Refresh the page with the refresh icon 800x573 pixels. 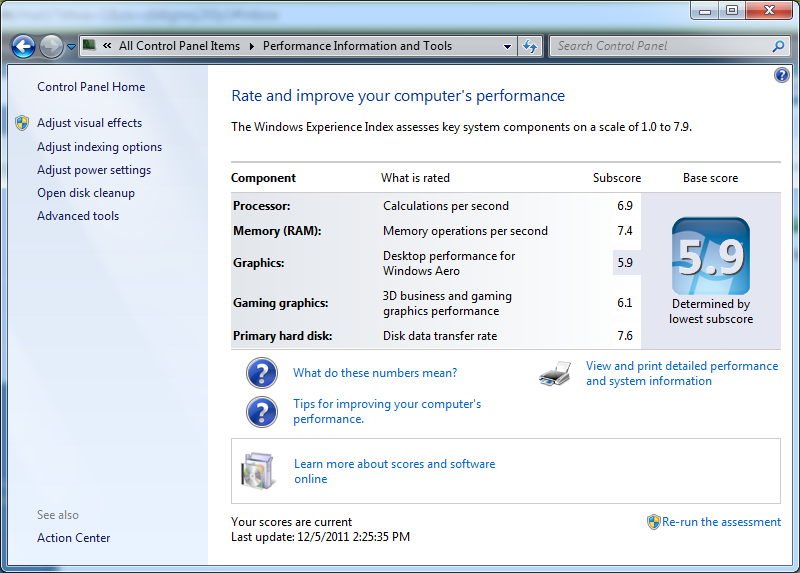point(530,46)
